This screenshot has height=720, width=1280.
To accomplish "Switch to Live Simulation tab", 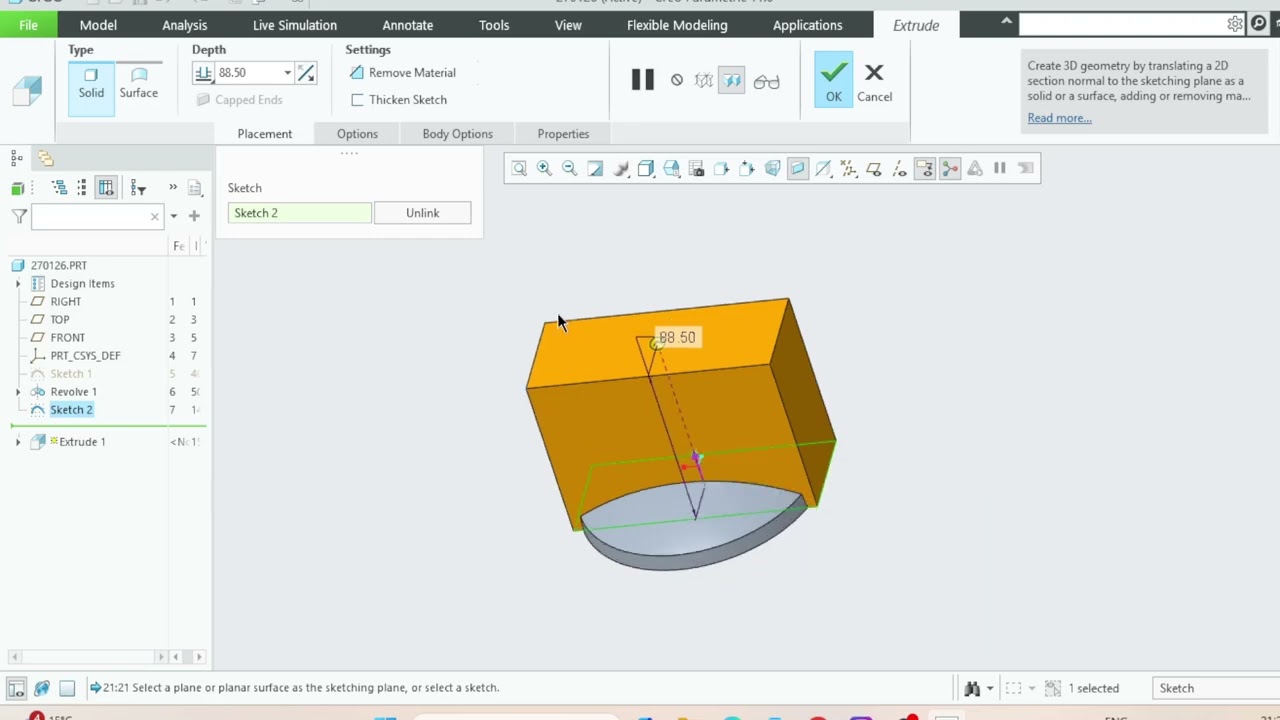I will (x=295, y=25).
